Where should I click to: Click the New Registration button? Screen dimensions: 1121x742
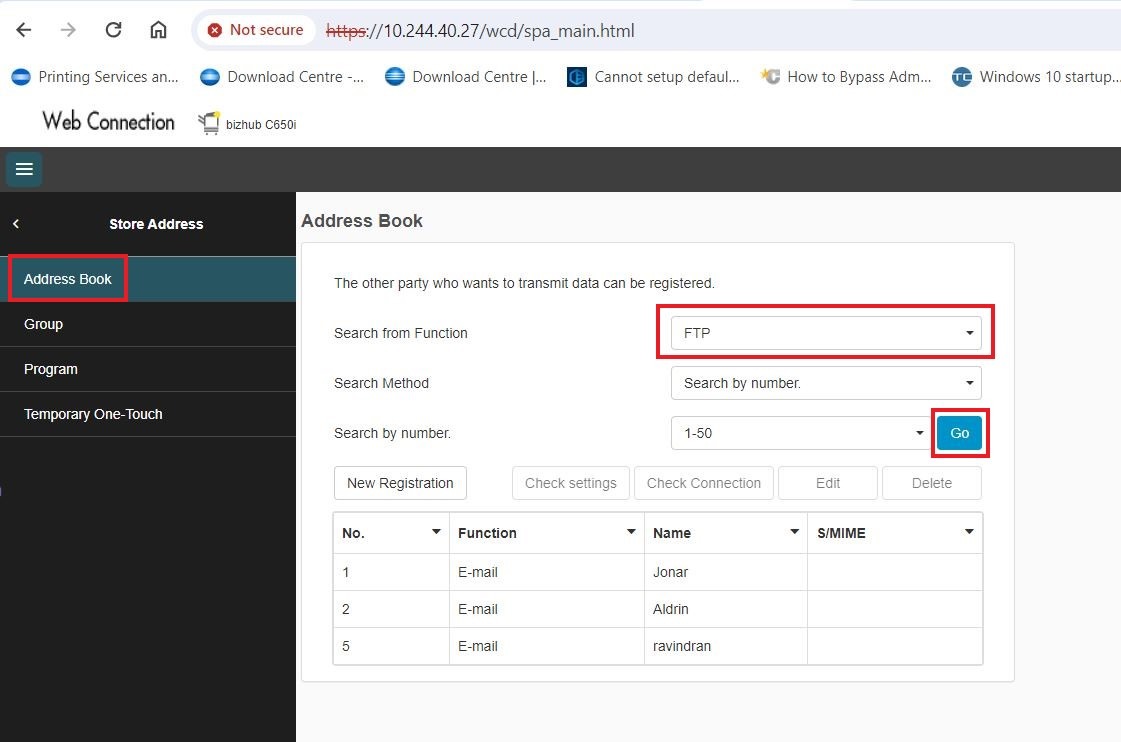click(400, 483)
